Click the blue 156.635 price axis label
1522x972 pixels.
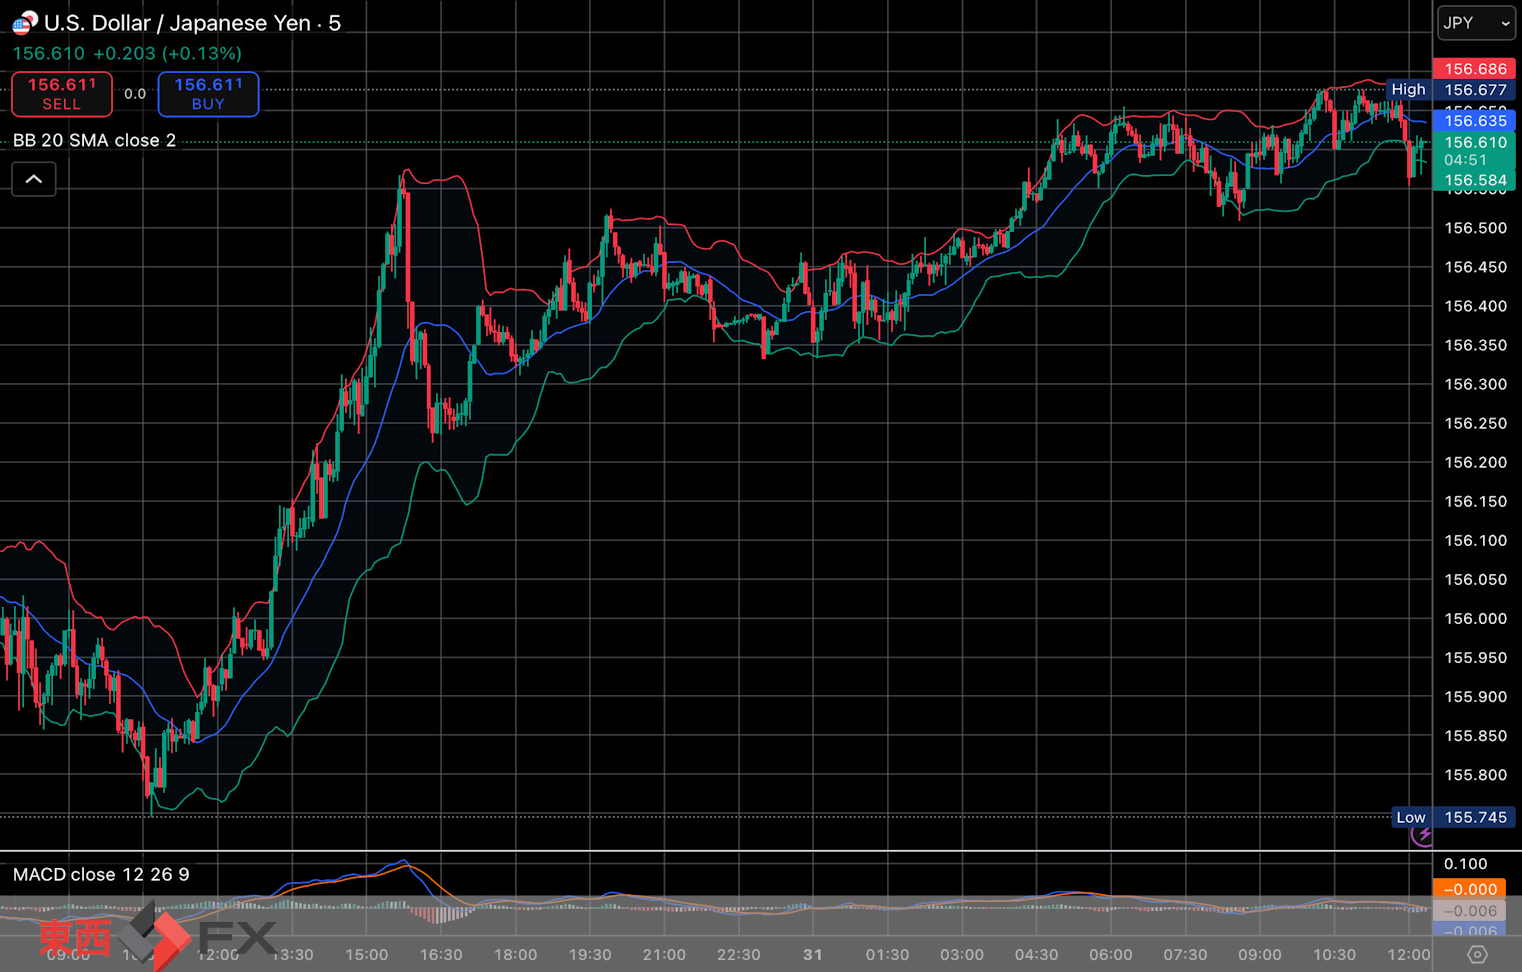pos(1475,121)
